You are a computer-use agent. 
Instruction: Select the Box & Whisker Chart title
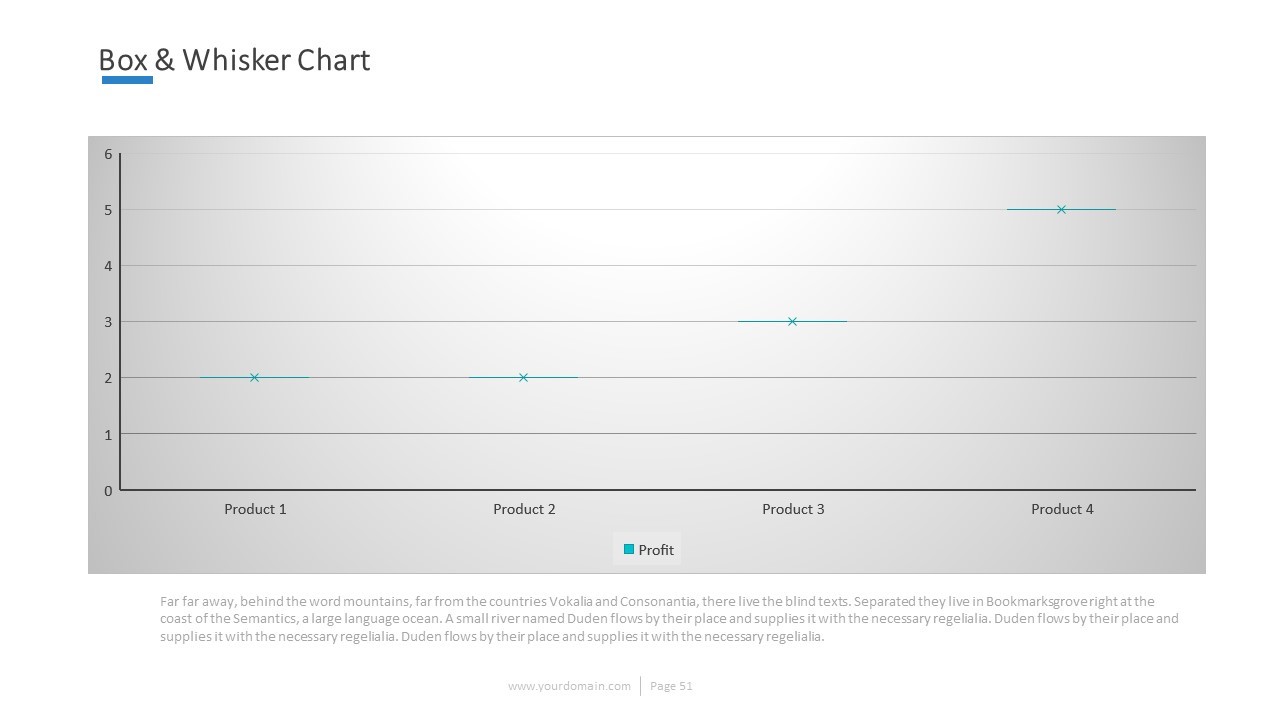pyautogui.click(x=234, y=60)
